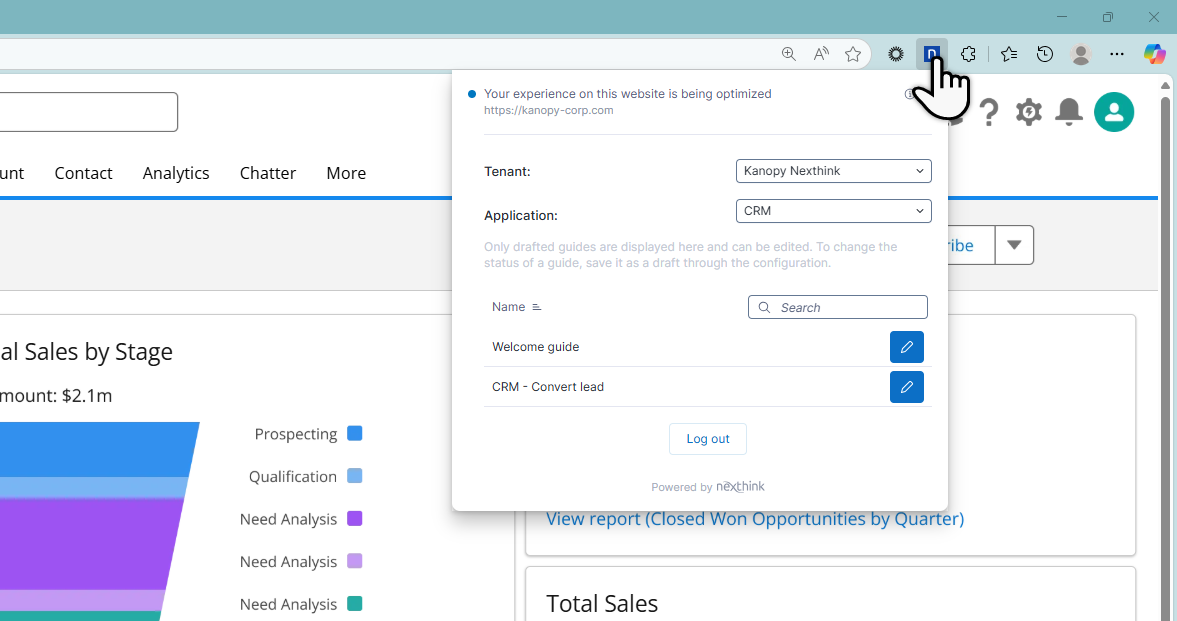Image resolution: width=1177 pixels, height=621 pixels.
Task: Click the Favorites star in address bar
Action: pyautogui.click(x=853, y=54)
